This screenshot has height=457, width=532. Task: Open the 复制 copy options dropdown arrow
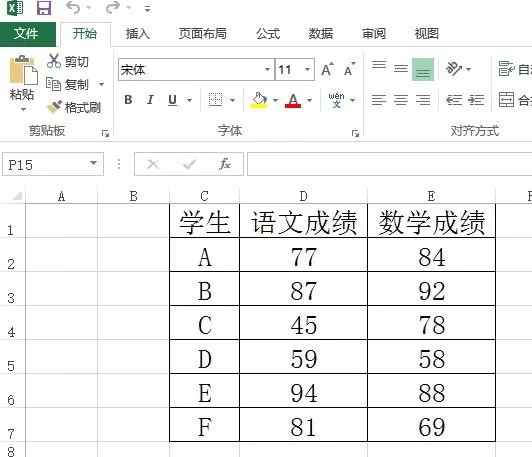(101, 84)
